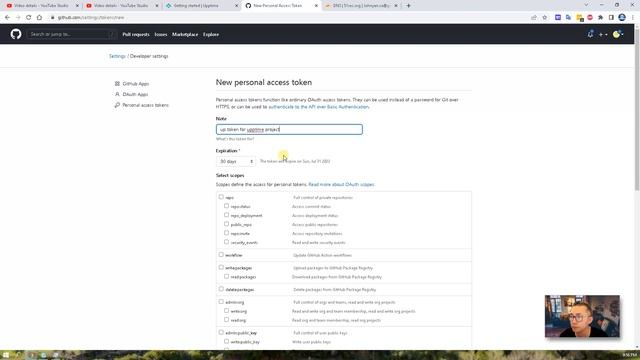Check the delete:packages scope
The width and height of the screenshot is (640, 360).
[221, 289]
